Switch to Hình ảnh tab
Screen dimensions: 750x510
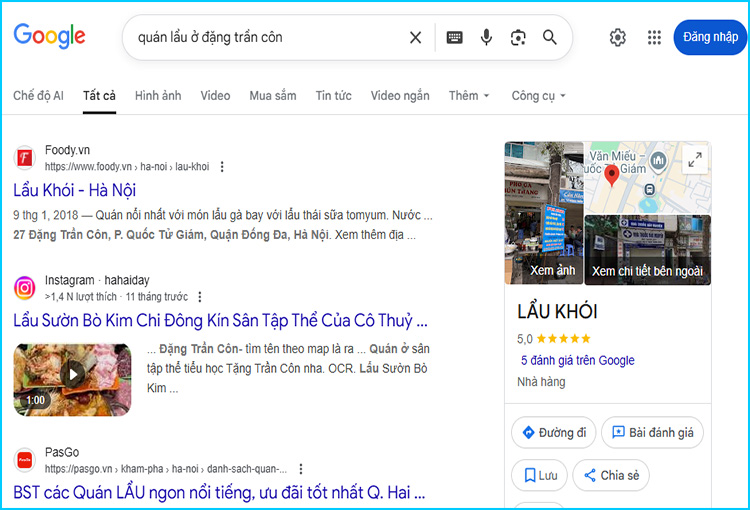[158, 96]
